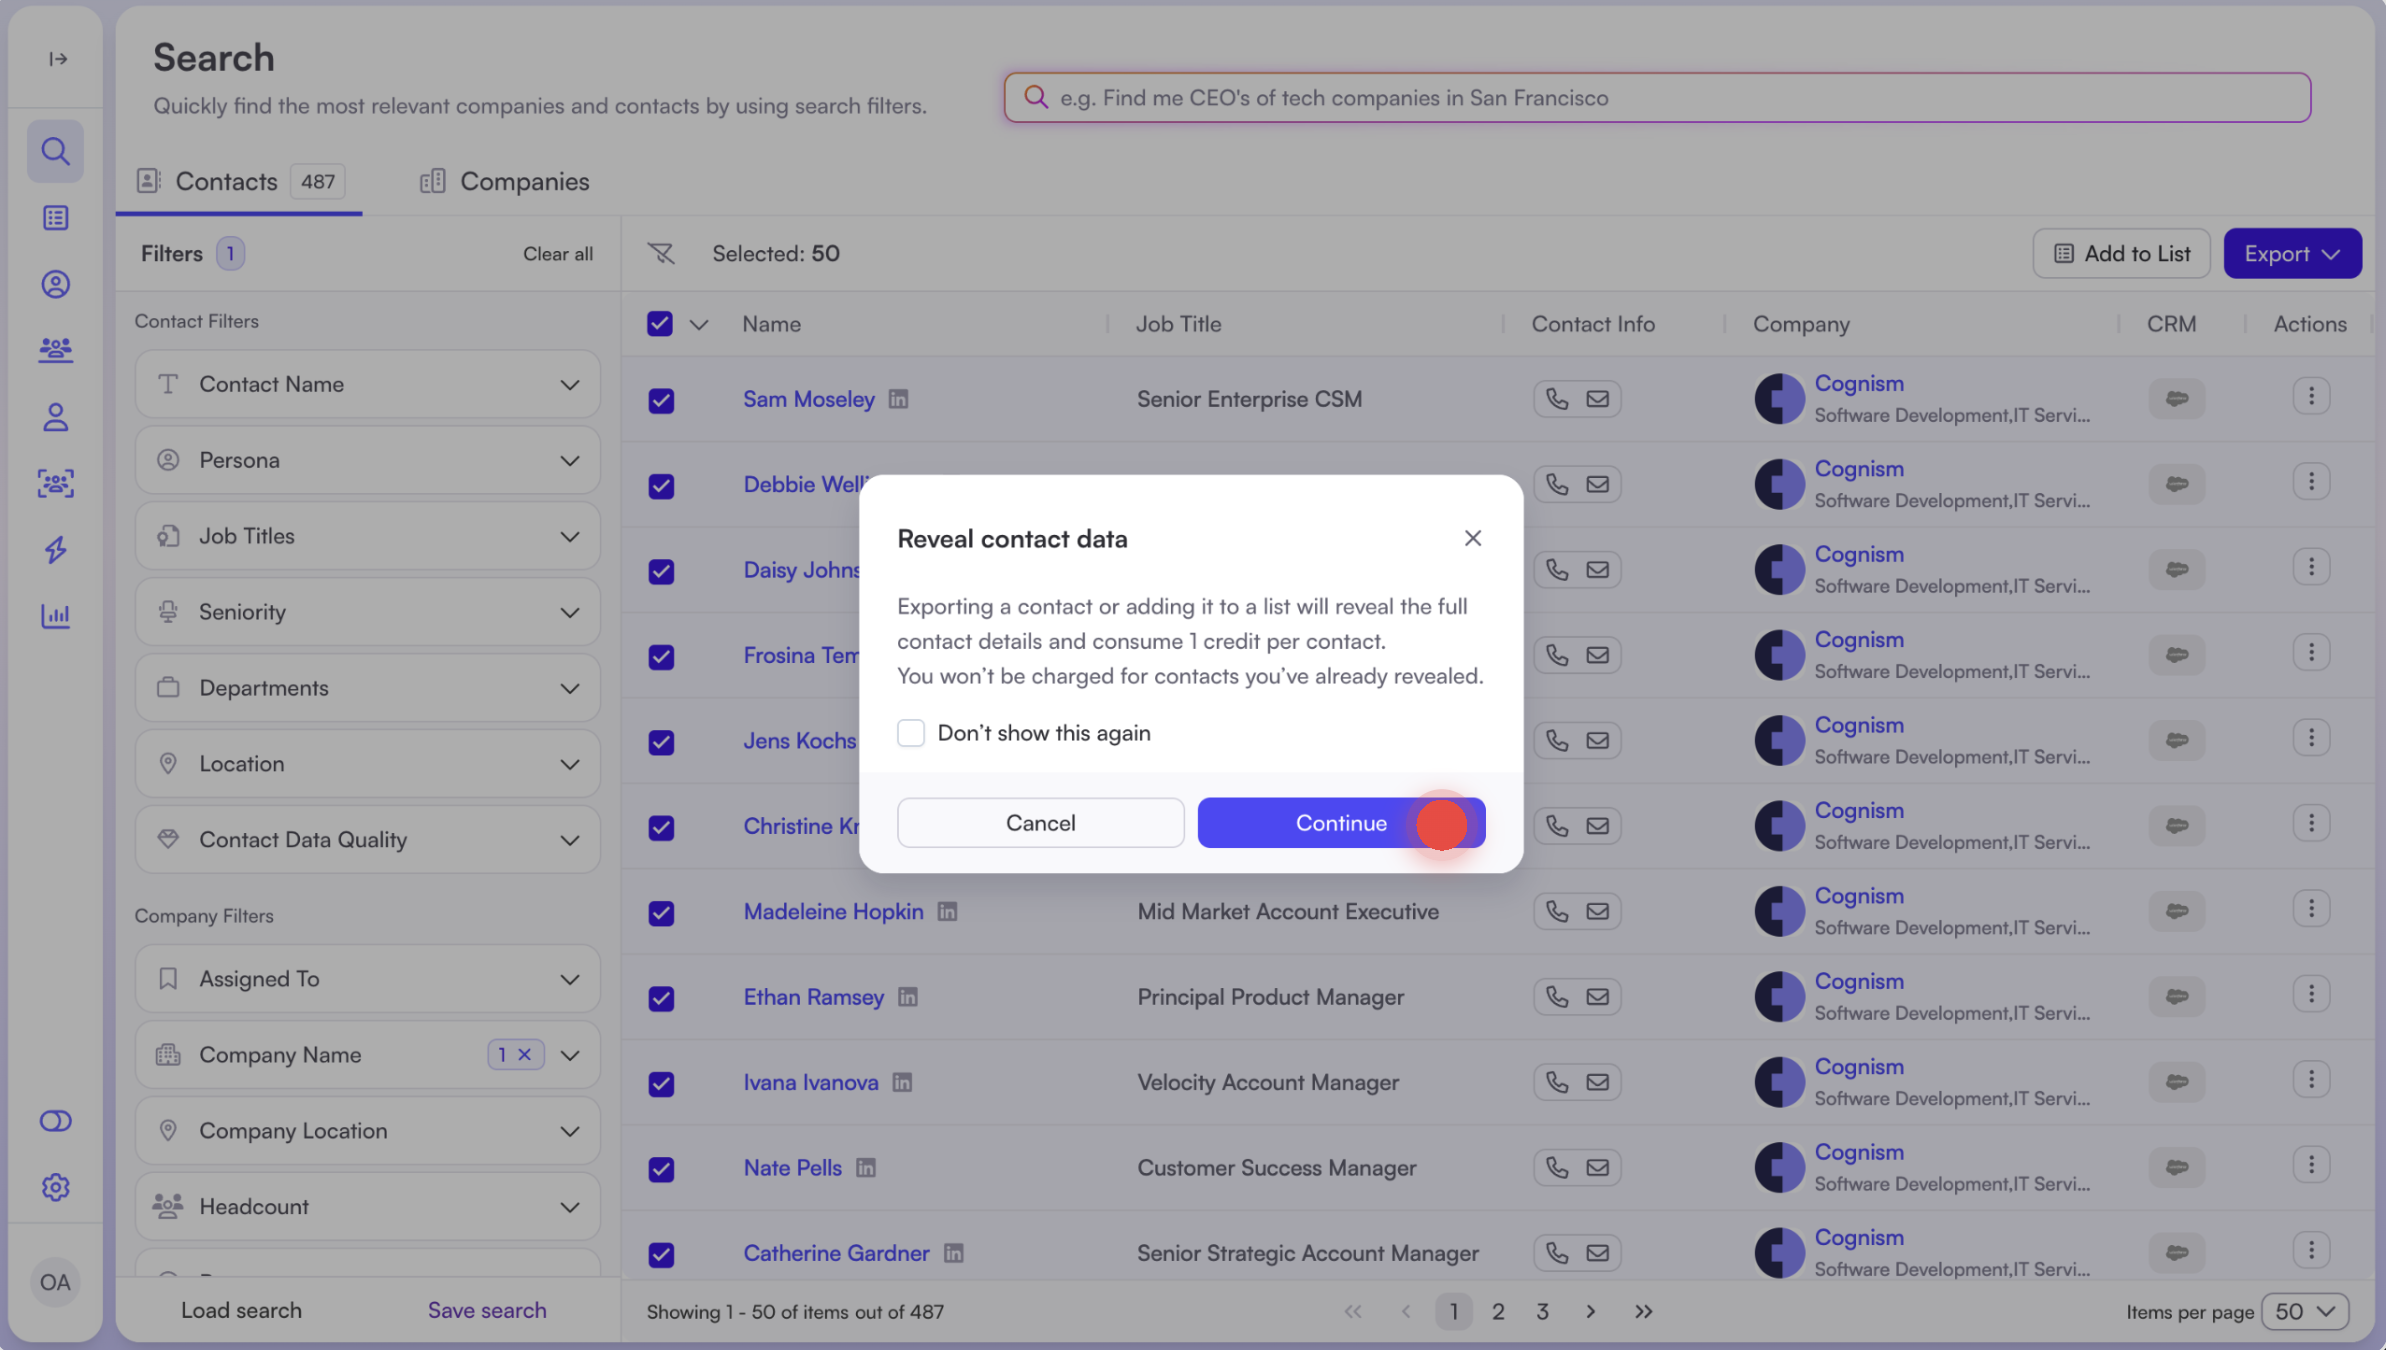Click Sam Moseley's LinkedIn icon
Viewport: 2386px width, 1350px height.
[x=898, y=399]
